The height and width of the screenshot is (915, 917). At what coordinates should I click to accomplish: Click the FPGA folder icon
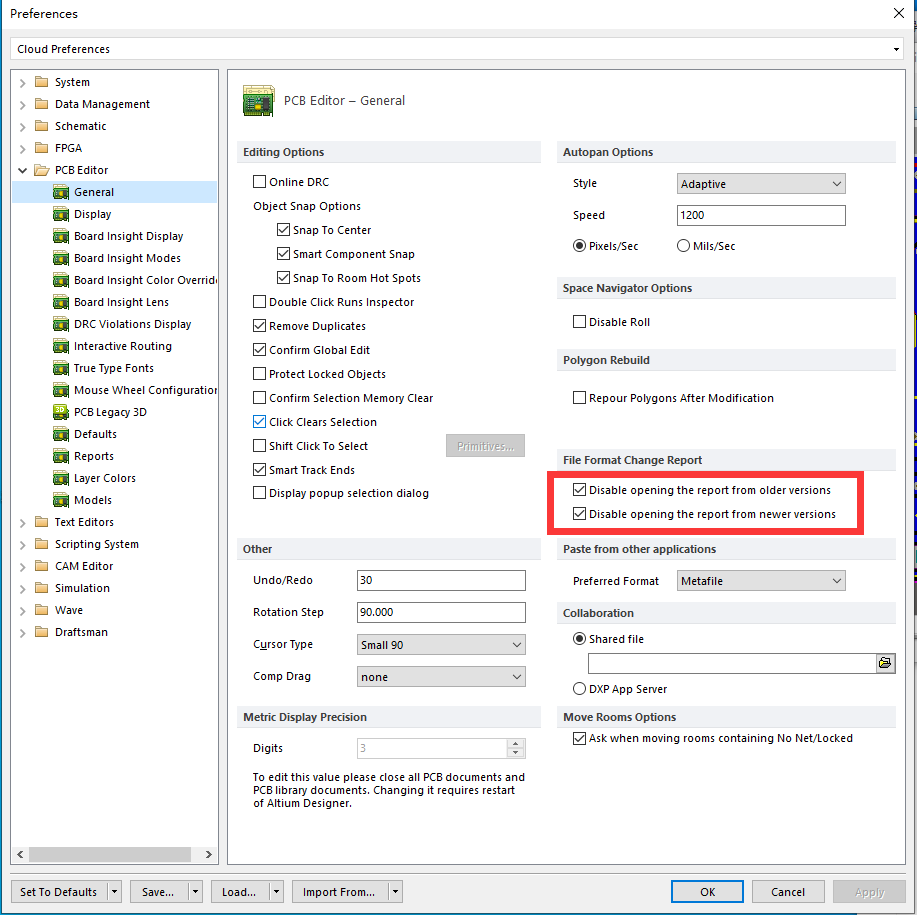(42, 148)
